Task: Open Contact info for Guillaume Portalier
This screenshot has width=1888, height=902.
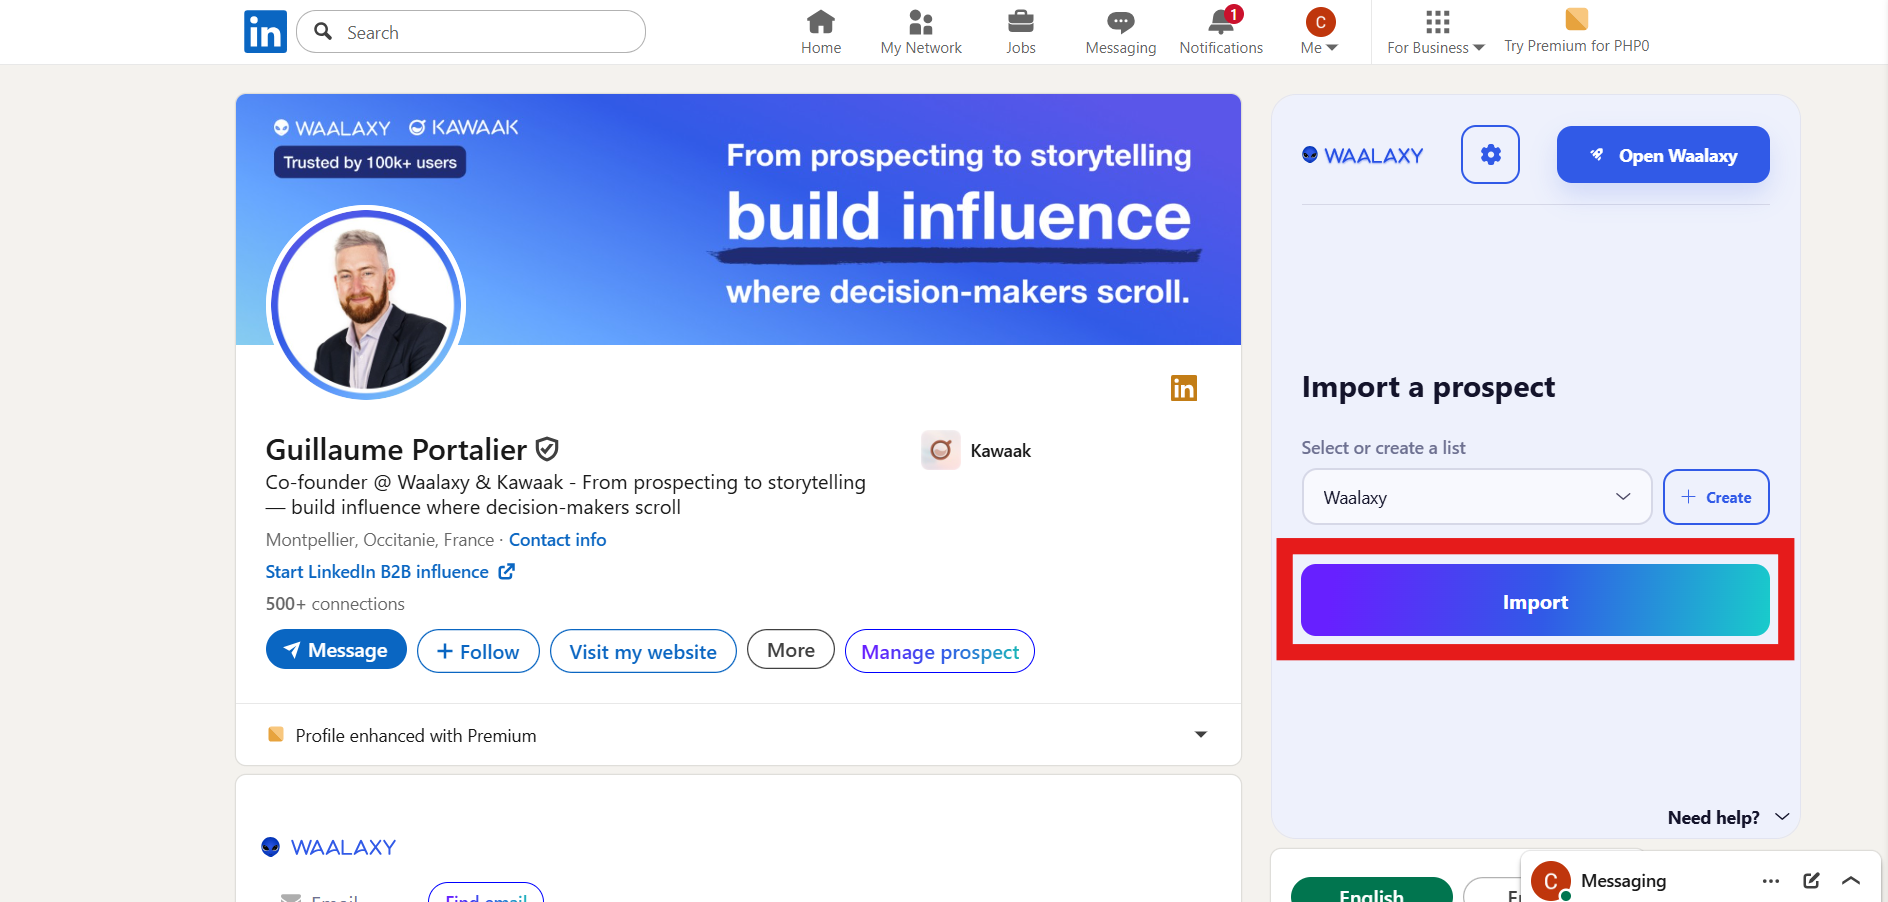Action: pyautogui.click(x=557, y=539)
